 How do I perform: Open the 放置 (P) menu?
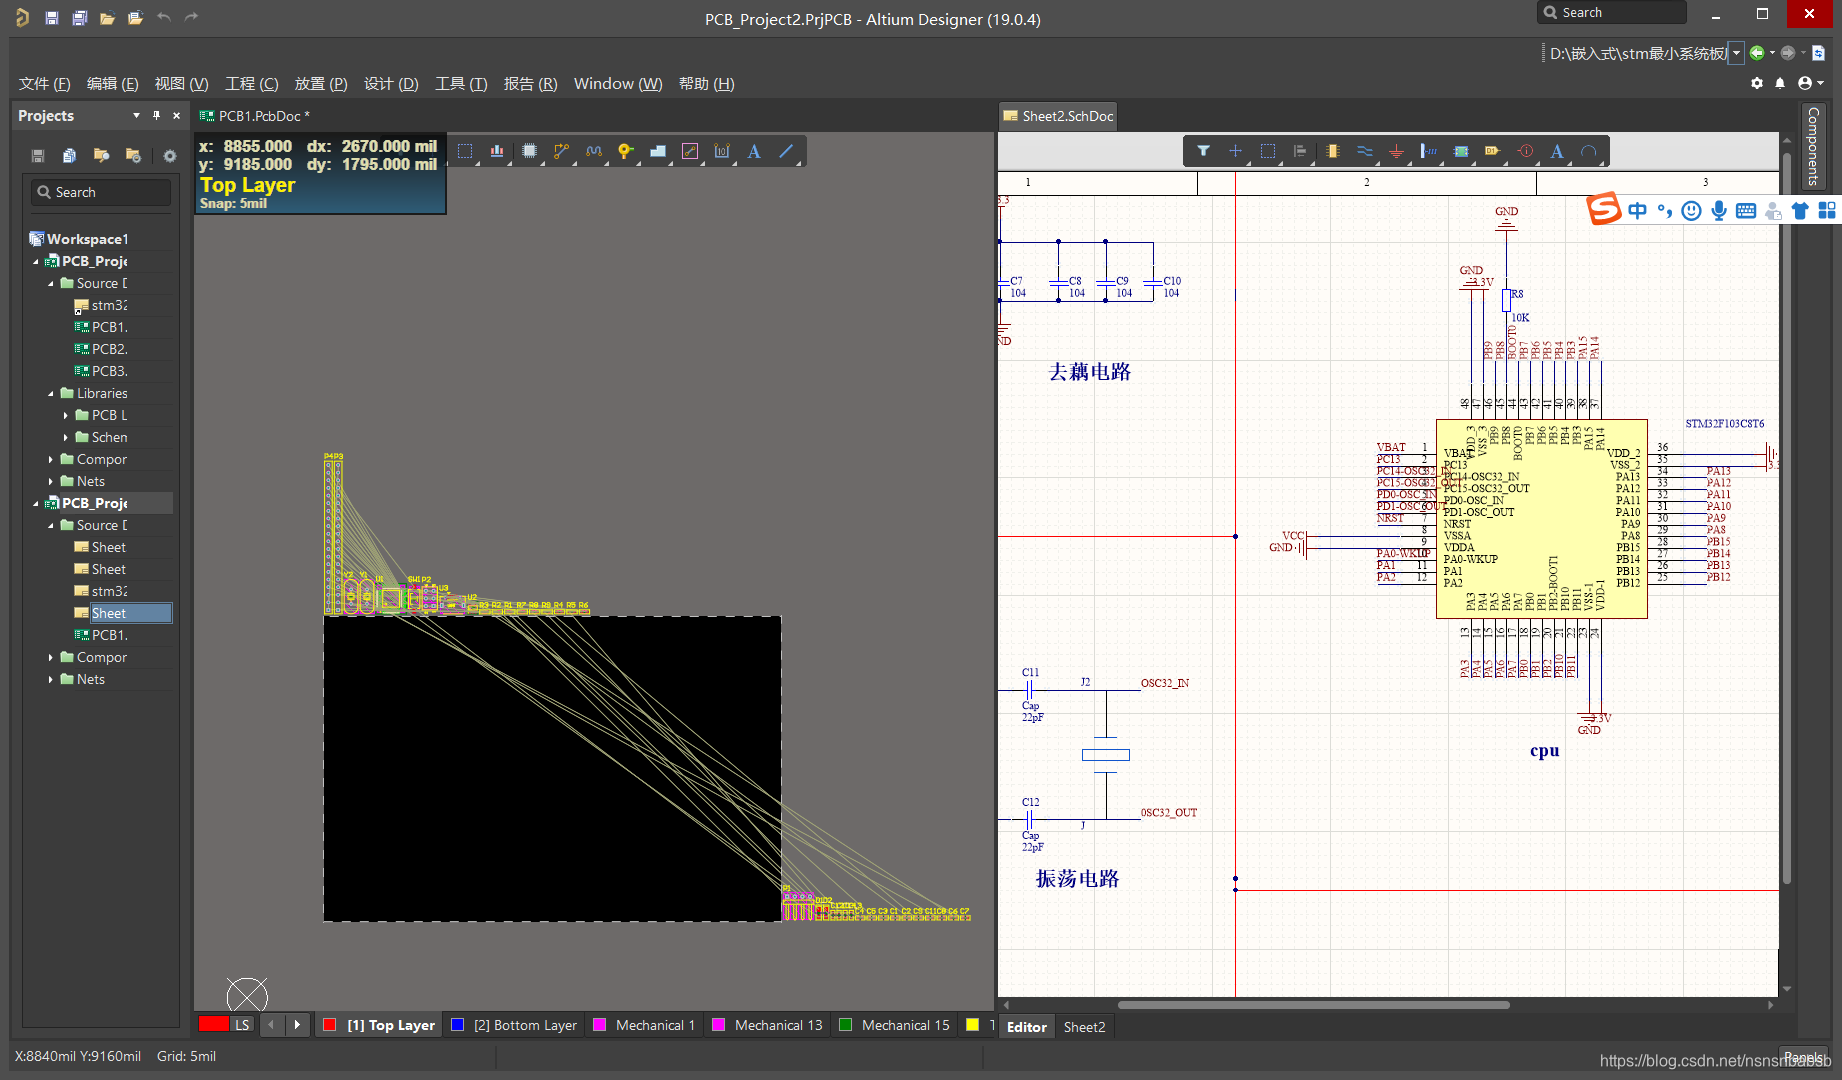(321, 84)
